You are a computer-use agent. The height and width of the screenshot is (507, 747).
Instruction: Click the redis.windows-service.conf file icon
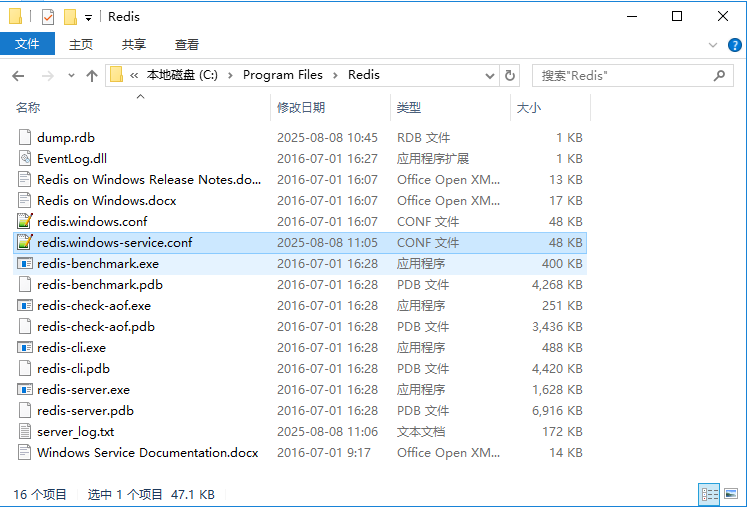pos(25,242)
